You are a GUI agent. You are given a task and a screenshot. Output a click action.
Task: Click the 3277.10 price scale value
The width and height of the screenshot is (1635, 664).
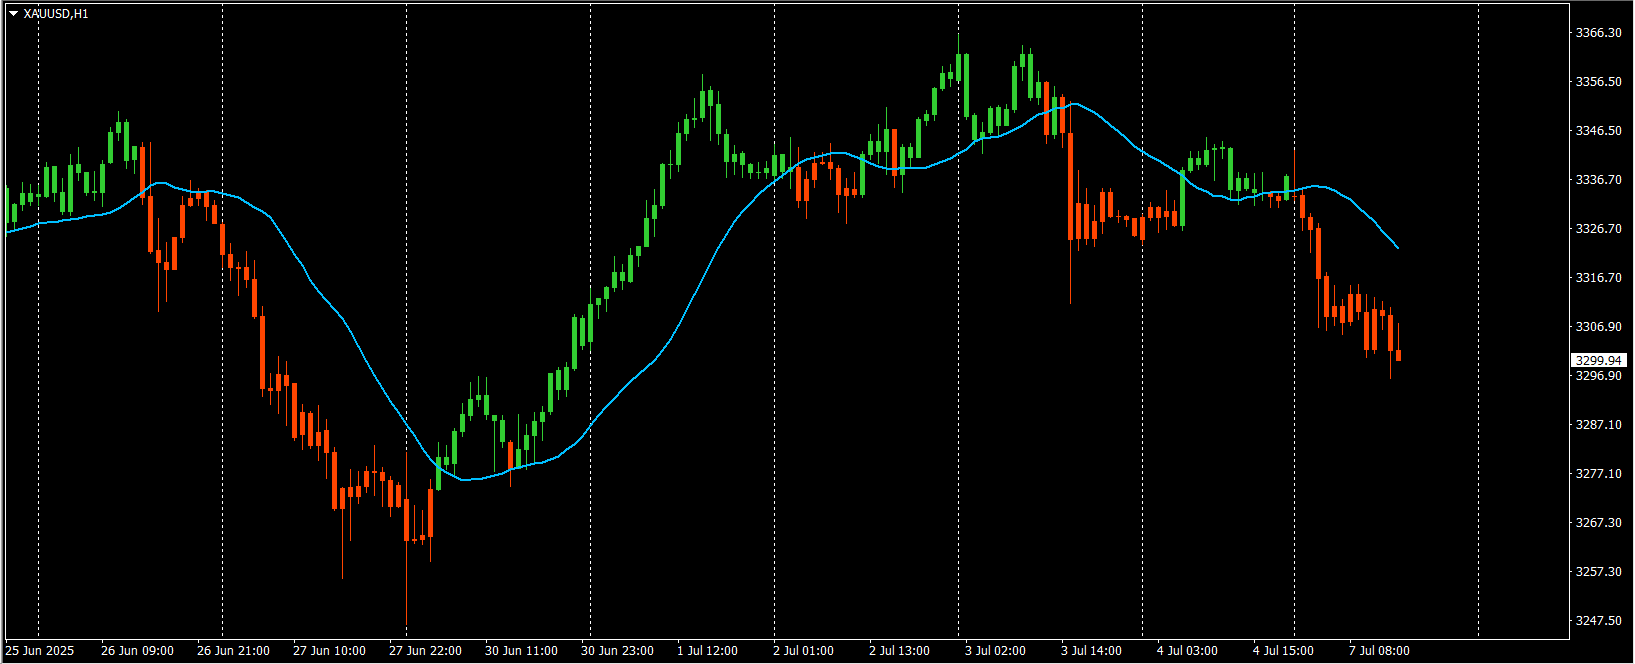point(1598,474)
